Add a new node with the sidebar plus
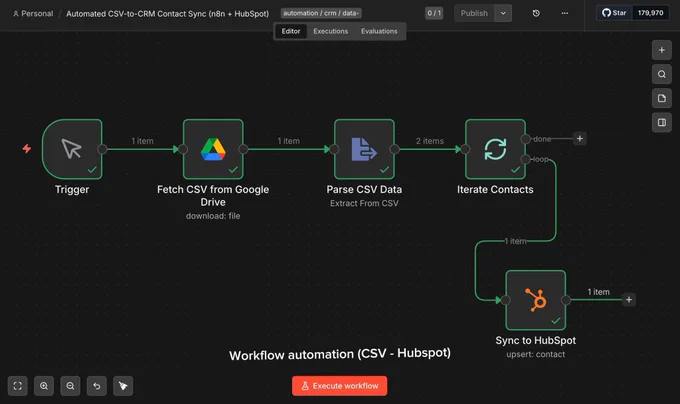The image size is (680, 404). pos(662,50)
